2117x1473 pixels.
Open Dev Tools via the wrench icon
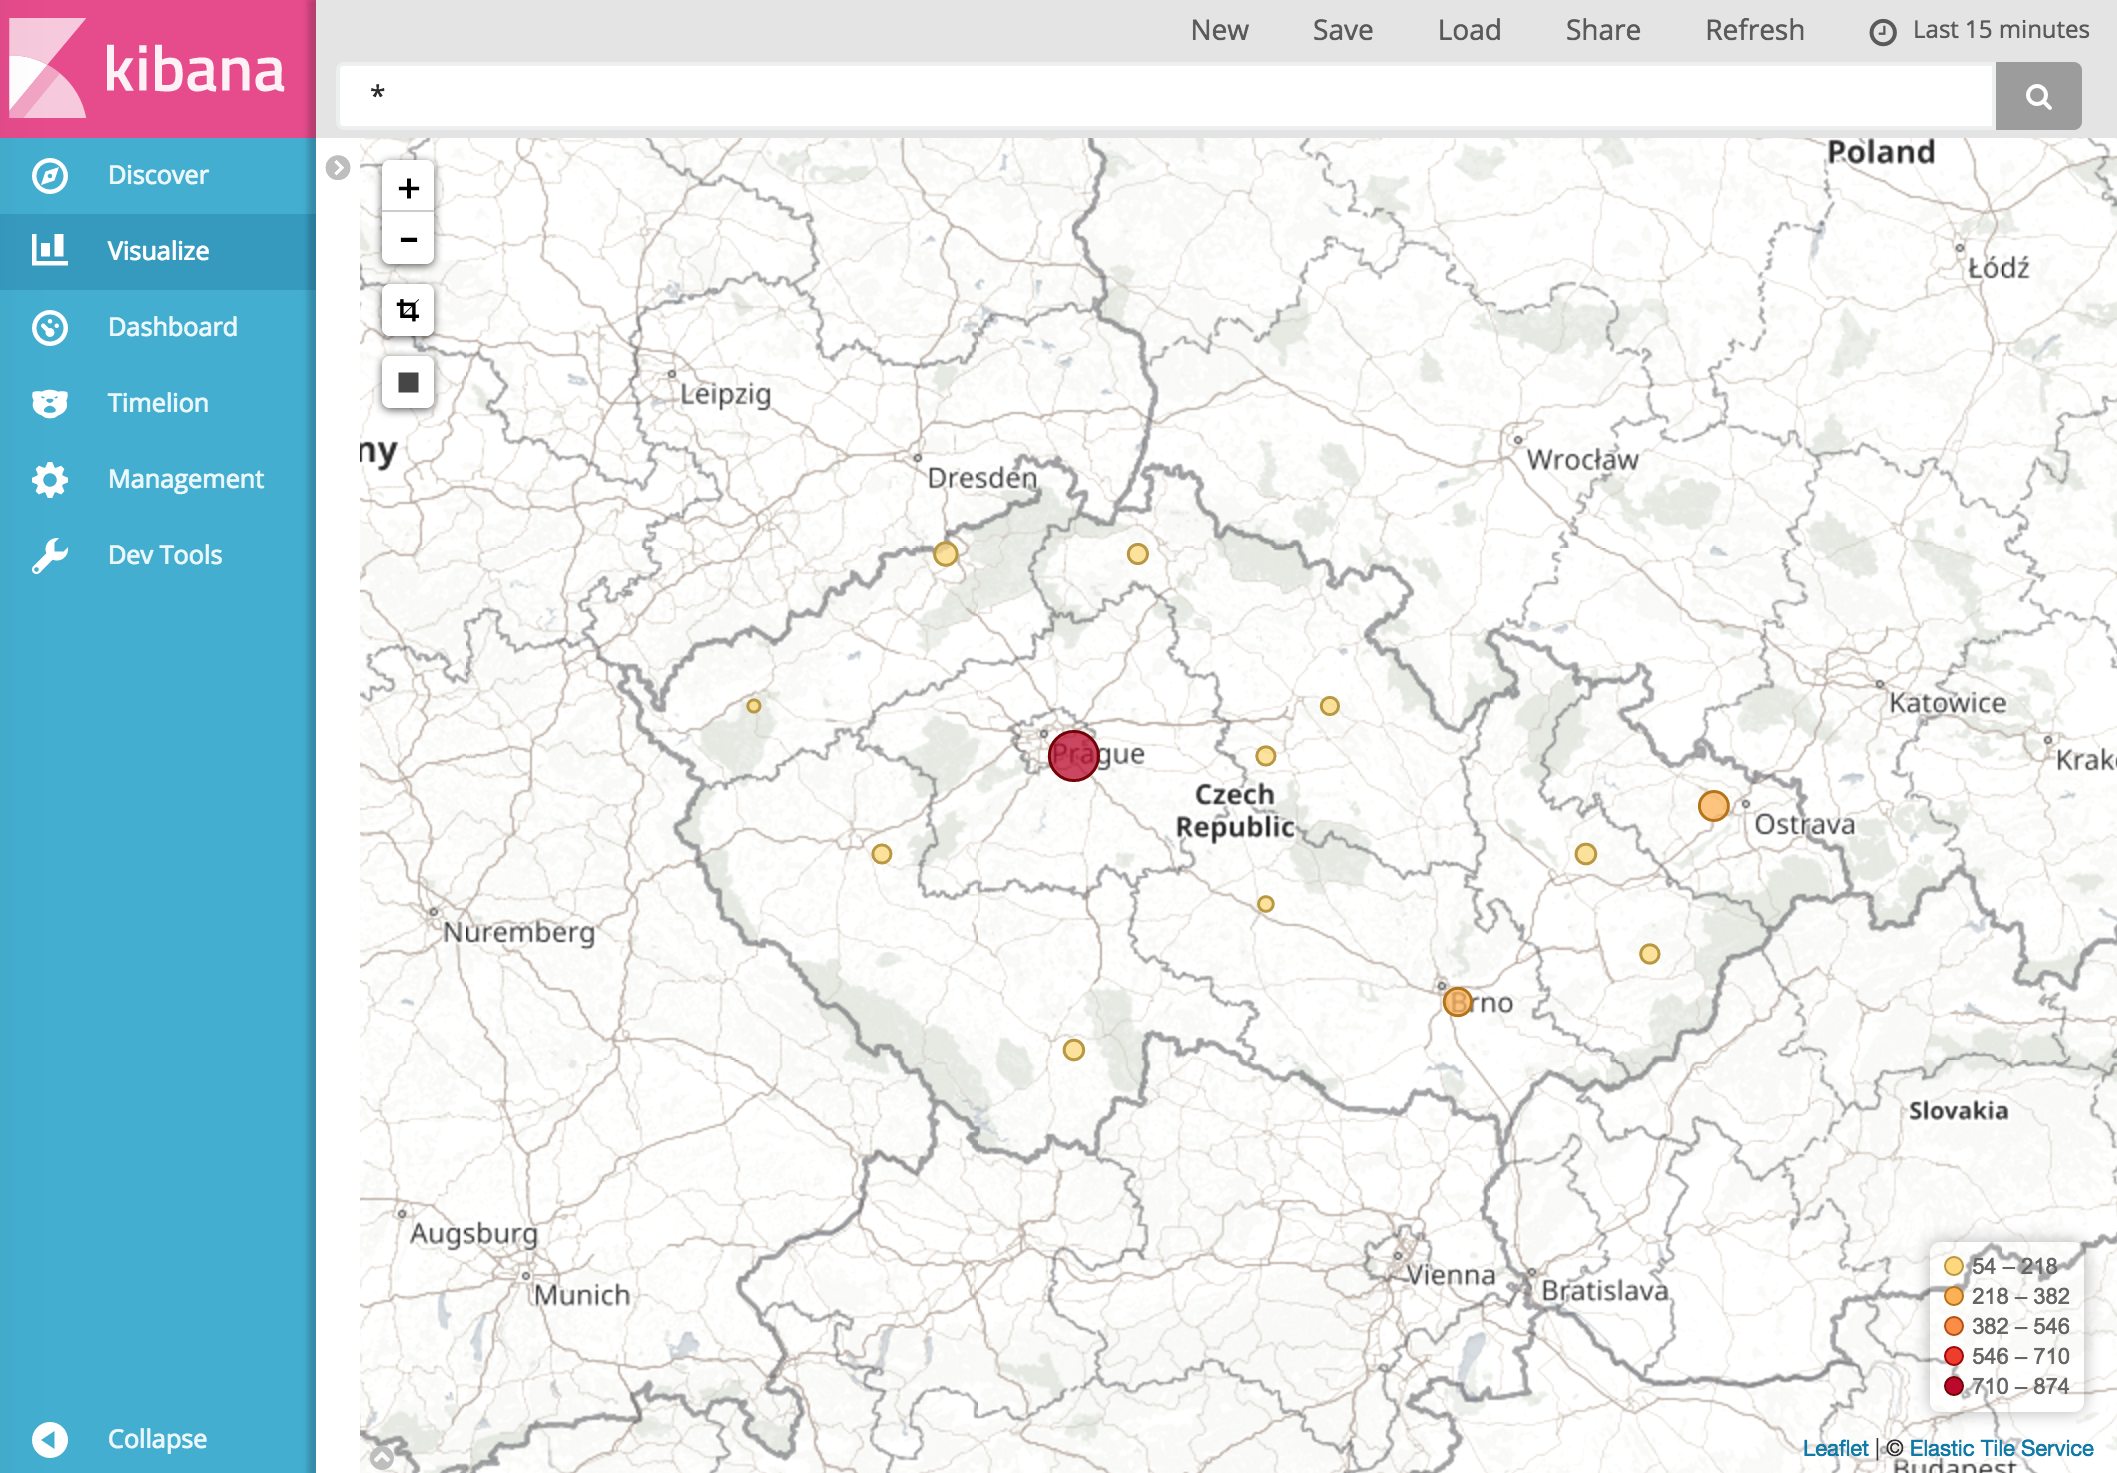pyautogui.click(x=50, y=555)
